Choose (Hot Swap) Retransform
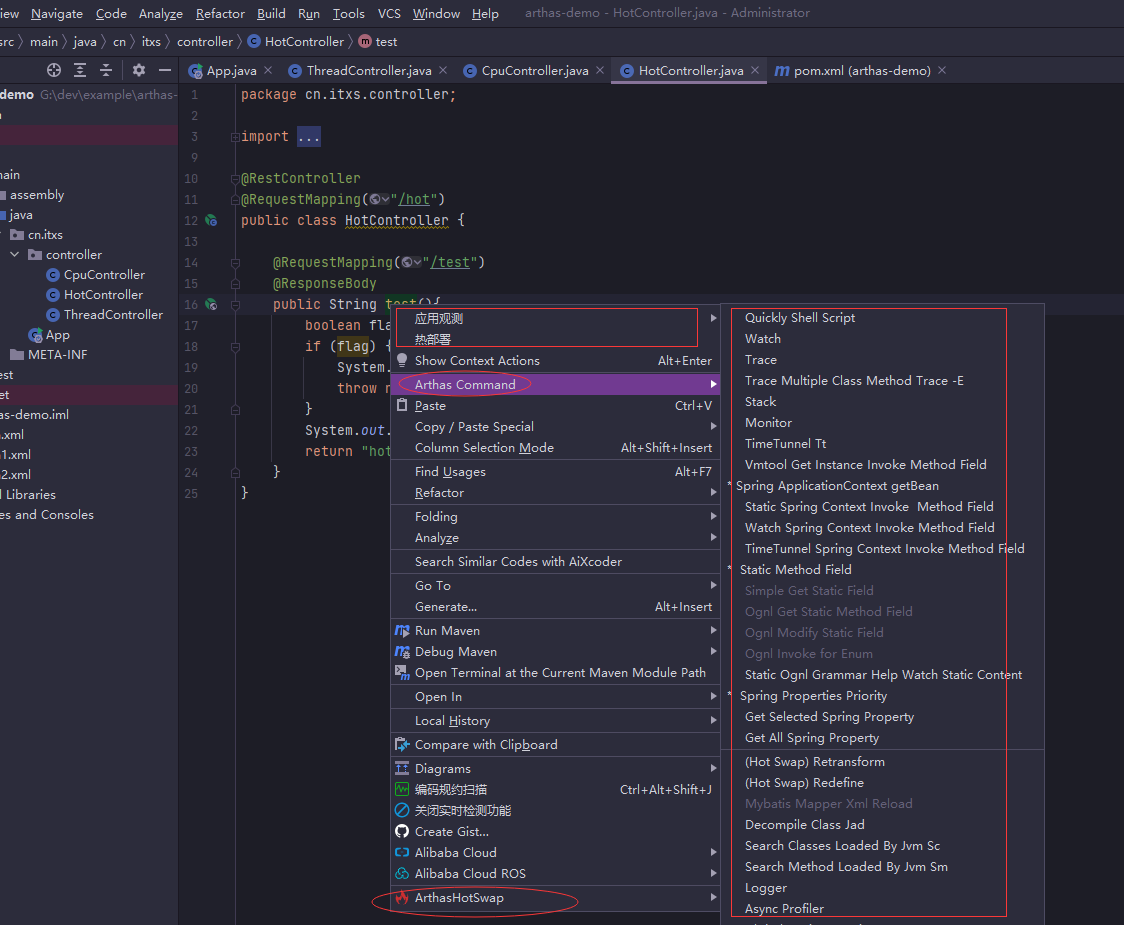Viewport: 1124px width, 925px height. click(x=815, y=762)
